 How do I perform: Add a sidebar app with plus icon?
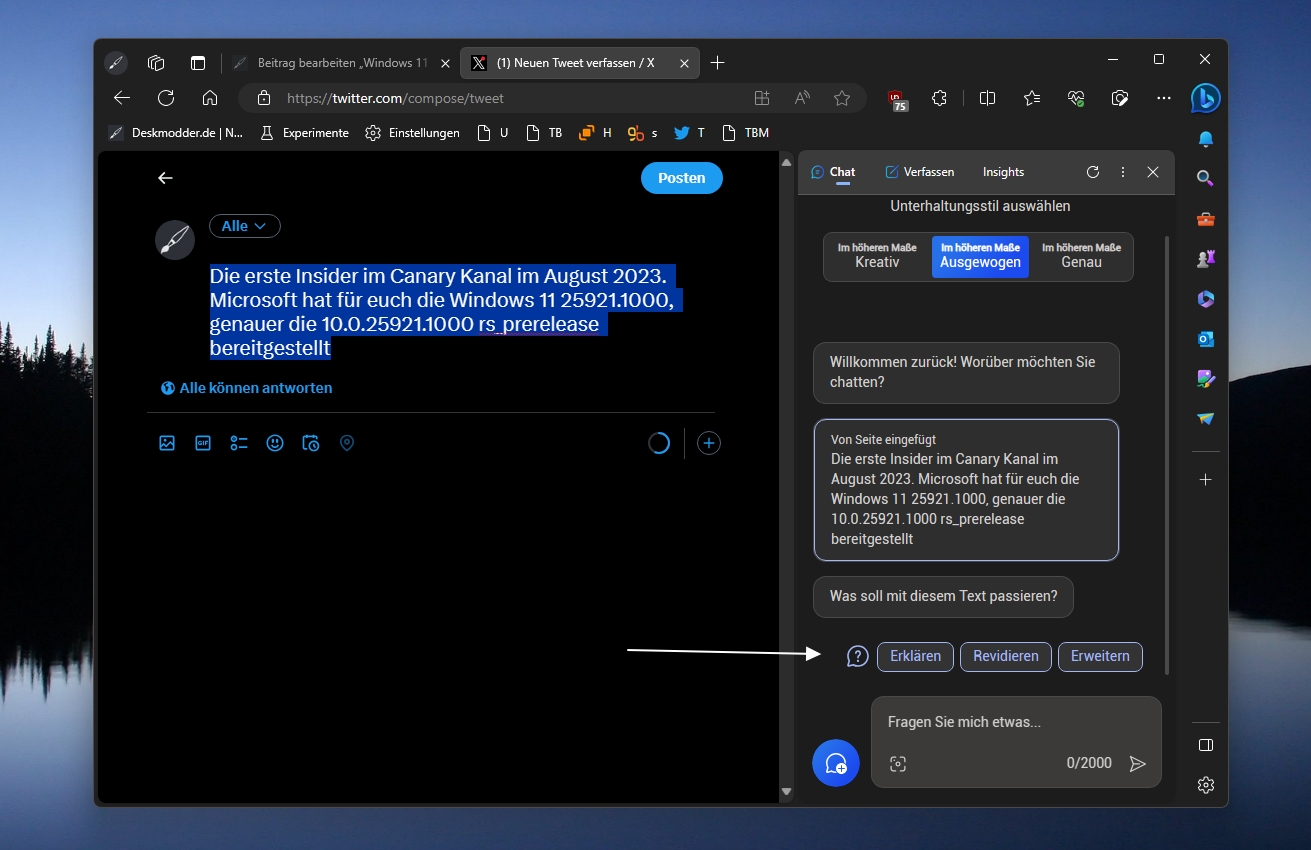(1206, 480)
